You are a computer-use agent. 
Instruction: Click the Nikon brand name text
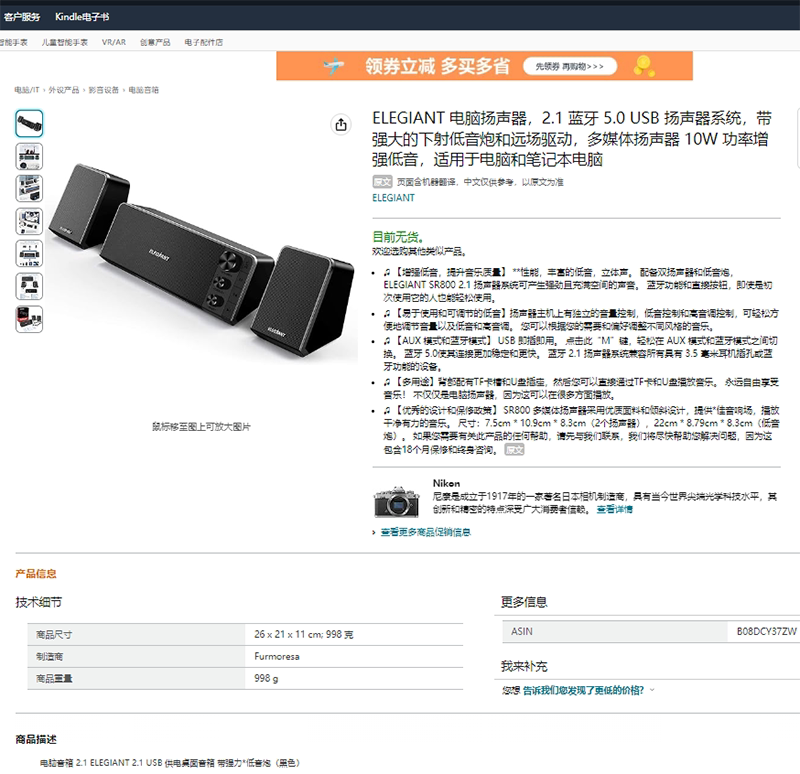[446, 483]
